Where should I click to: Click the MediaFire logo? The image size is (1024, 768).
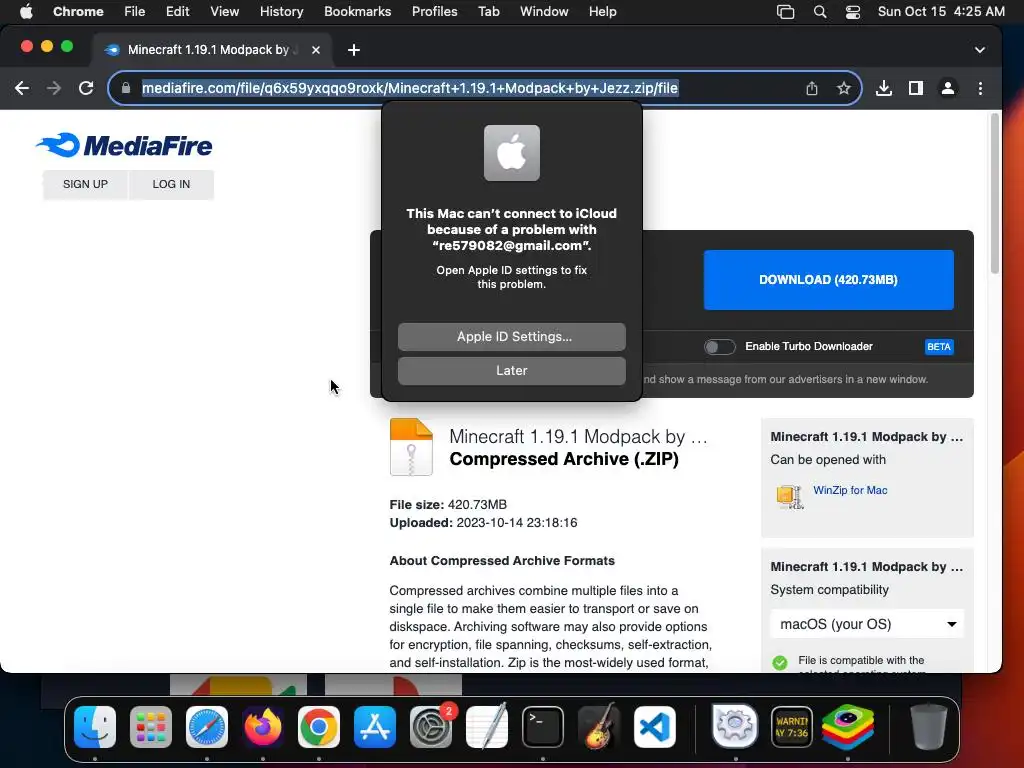[124, 145]
